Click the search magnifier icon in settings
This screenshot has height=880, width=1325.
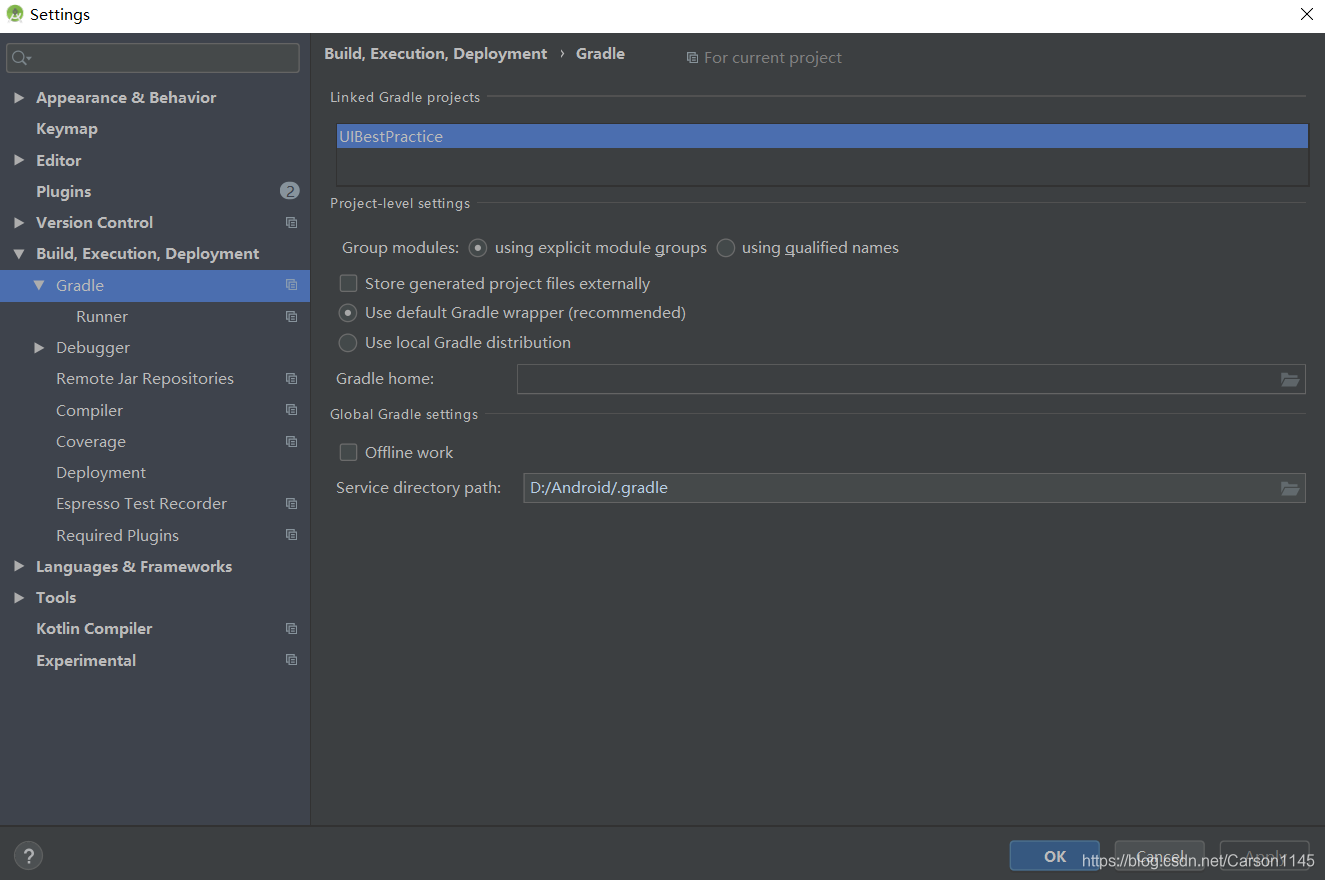(x=20, y=58)
